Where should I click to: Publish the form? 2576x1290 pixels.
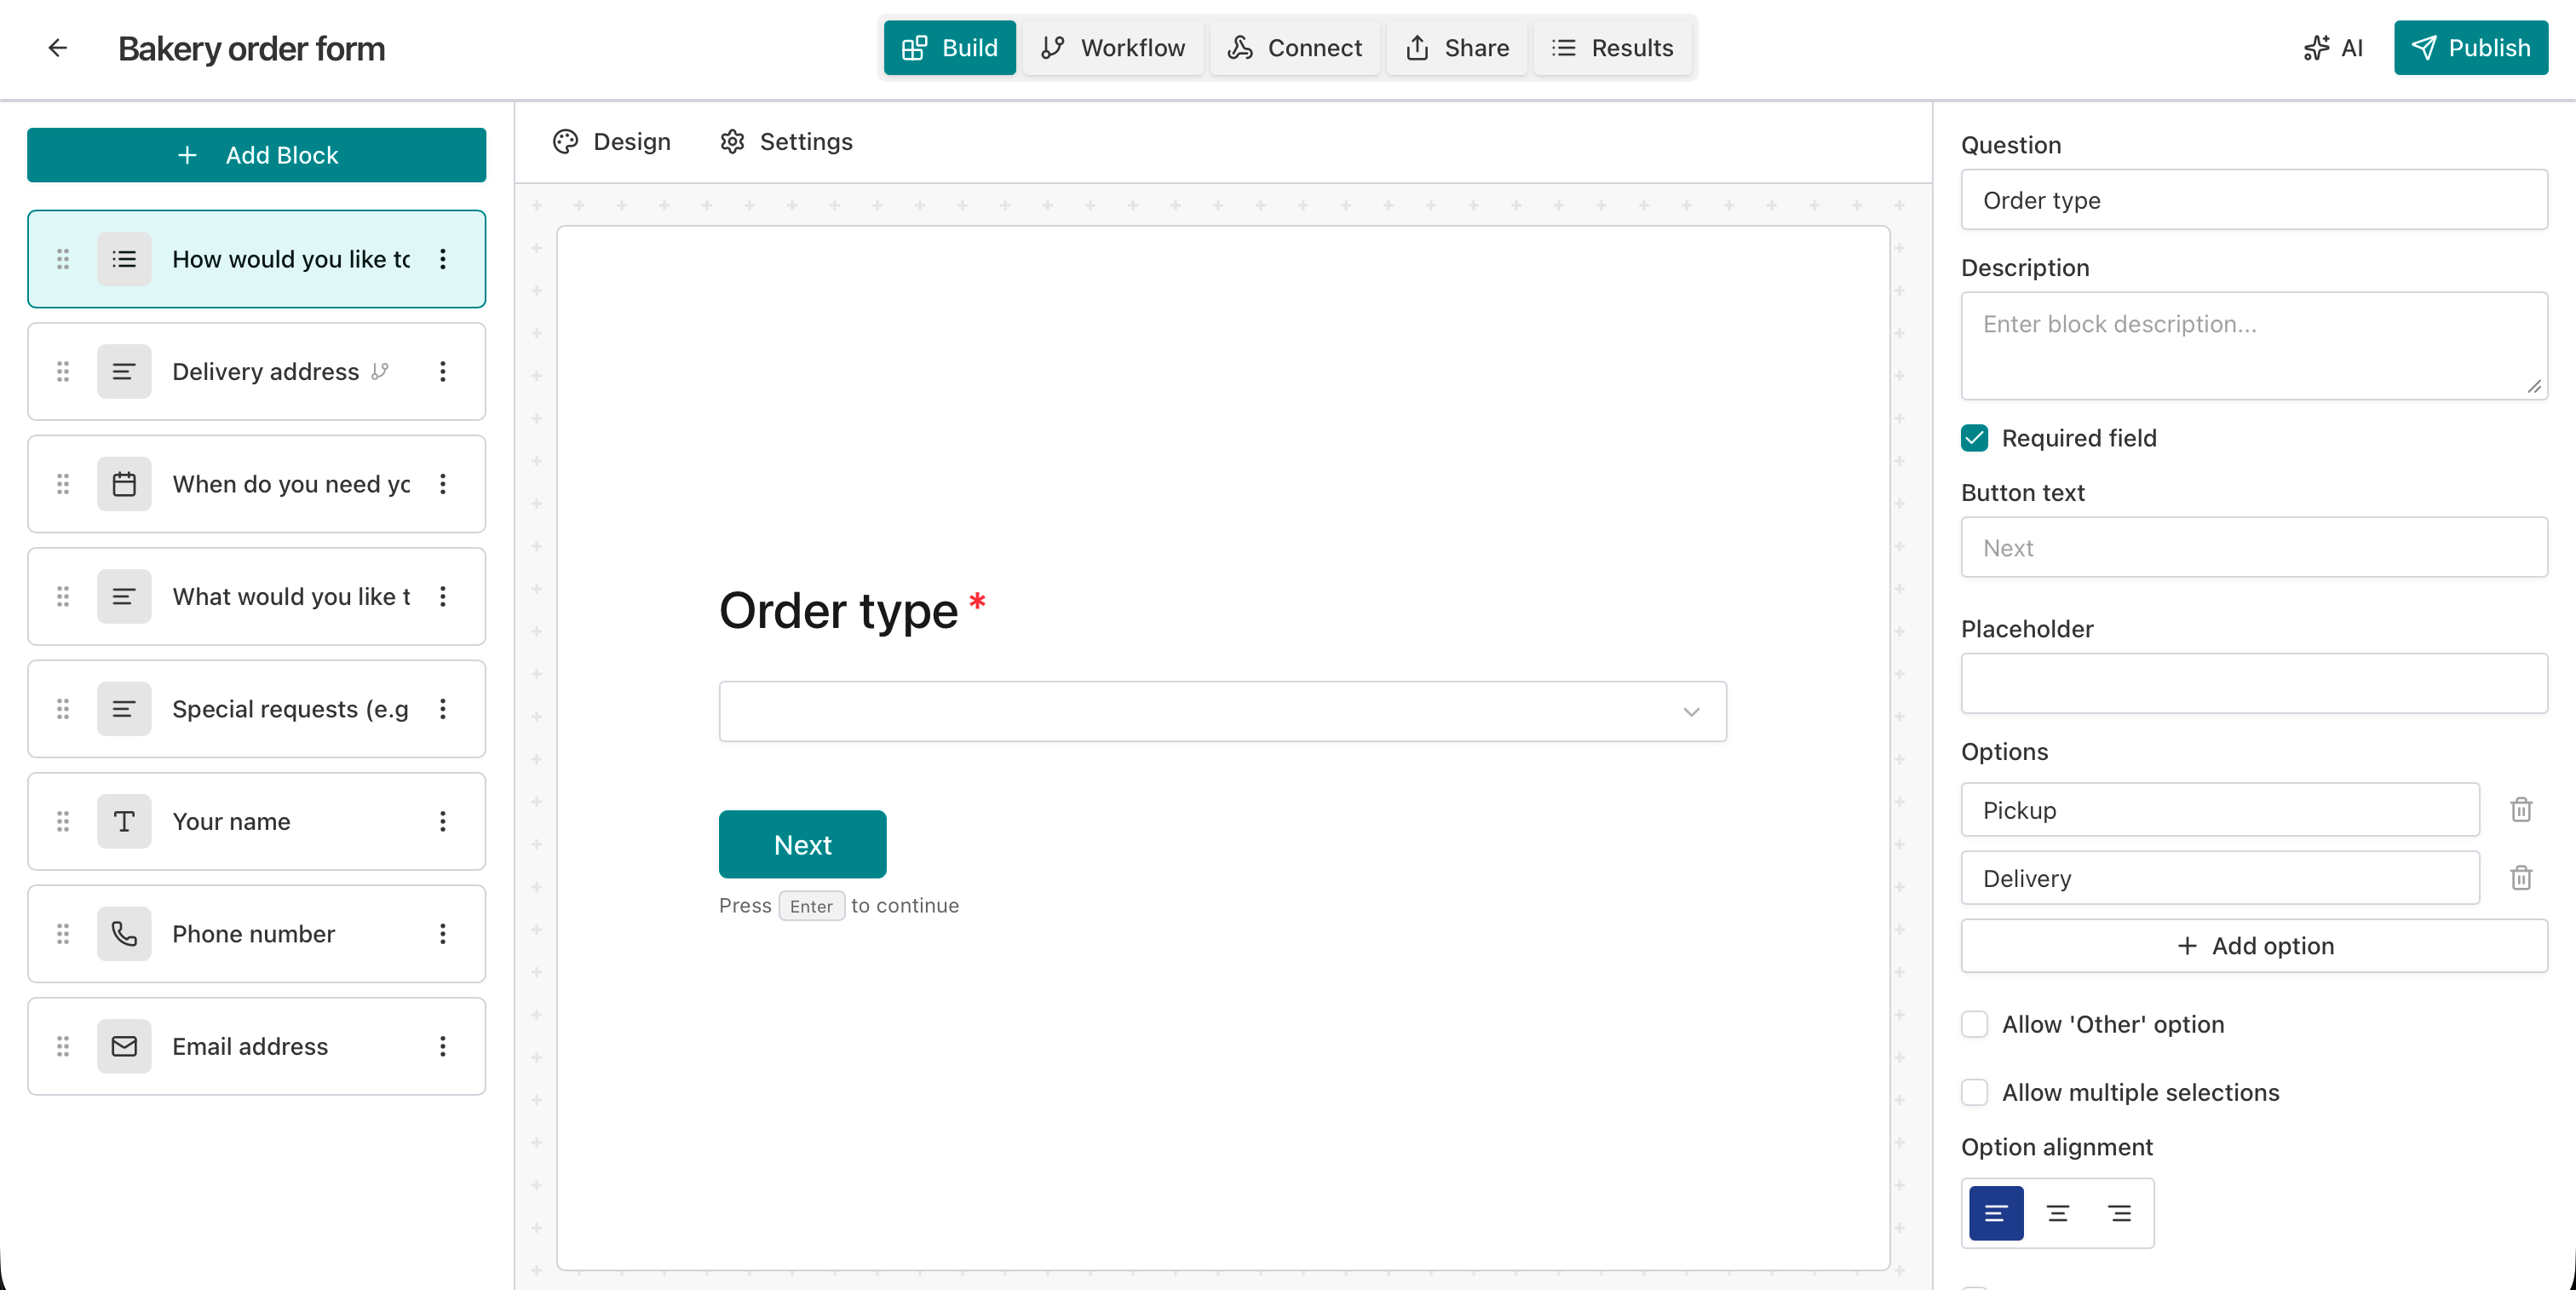point(2471,47)
